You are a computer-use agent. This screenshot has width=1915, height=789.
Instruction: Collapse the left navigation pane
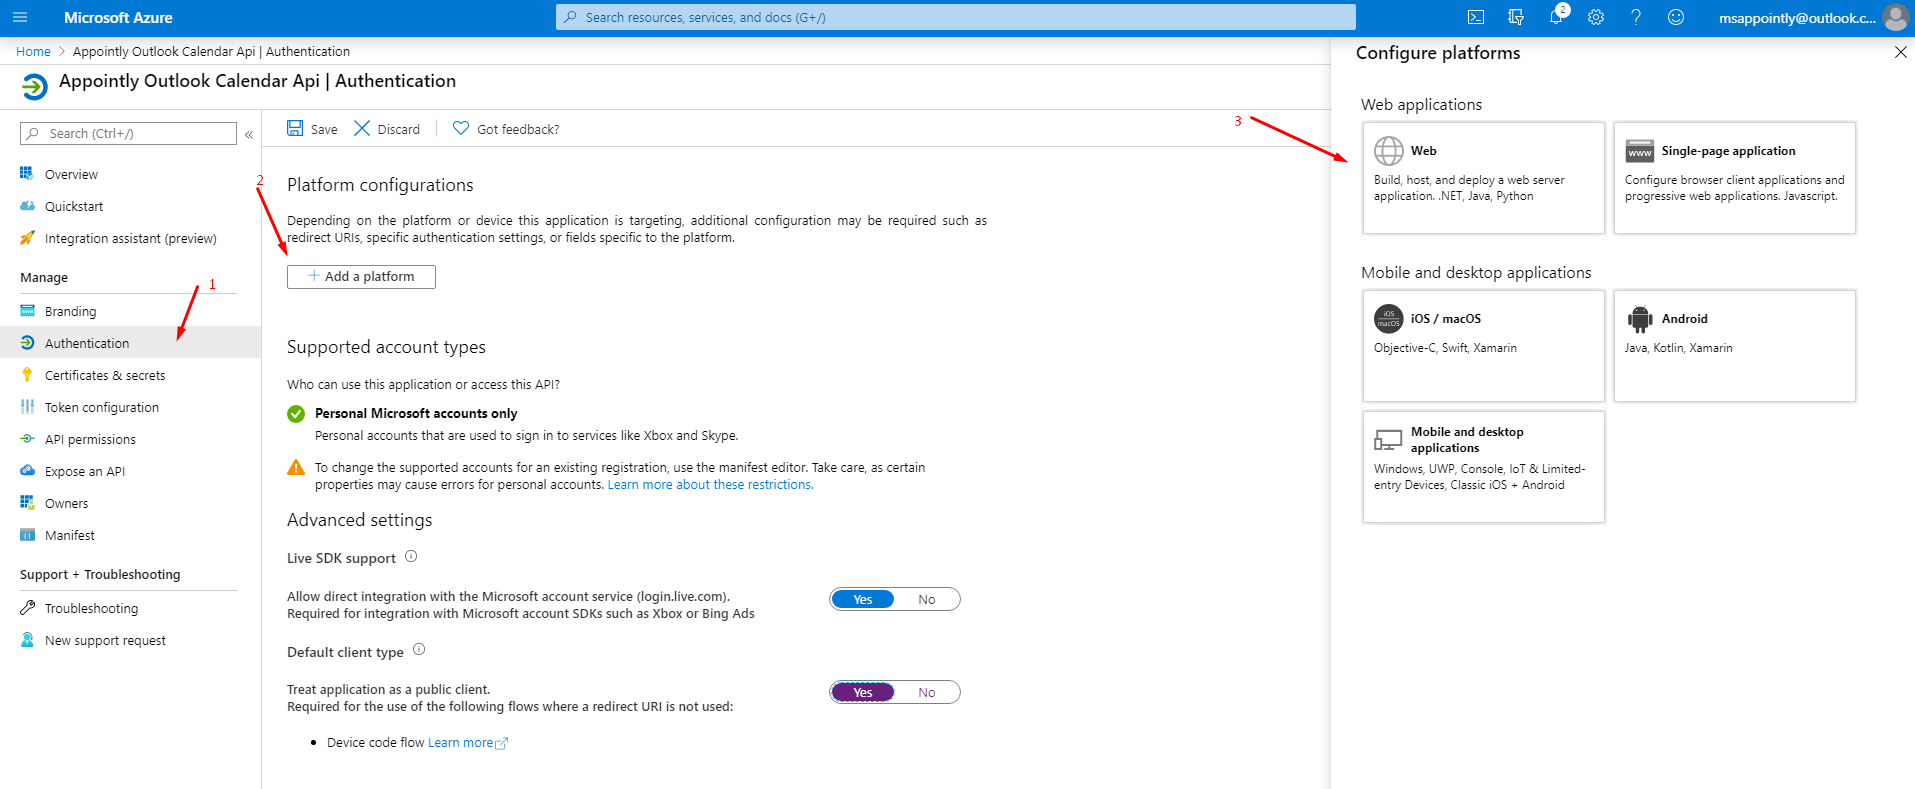click(249, 134)
